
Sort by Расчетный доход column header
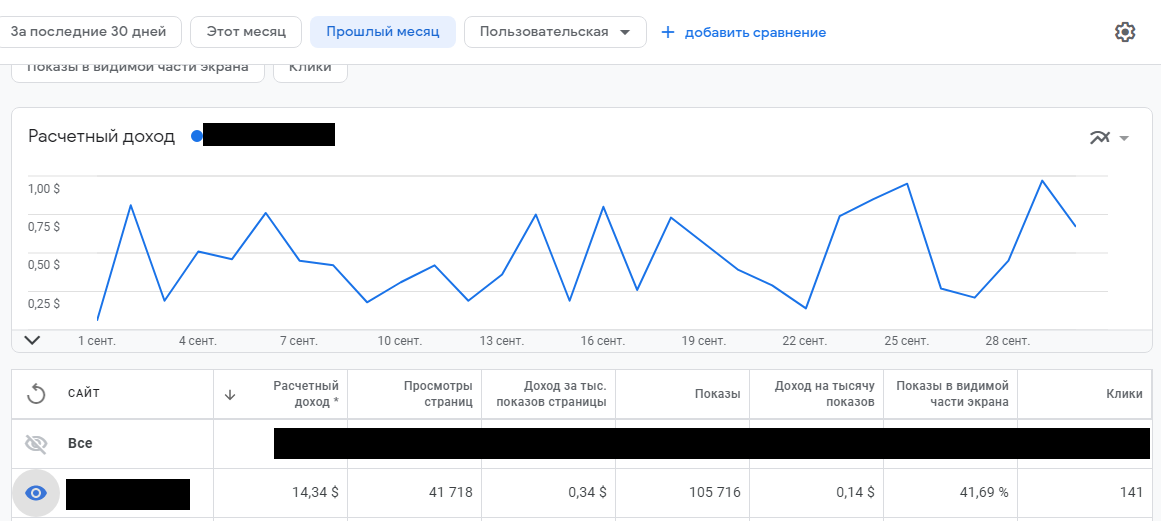coord(306,393)
